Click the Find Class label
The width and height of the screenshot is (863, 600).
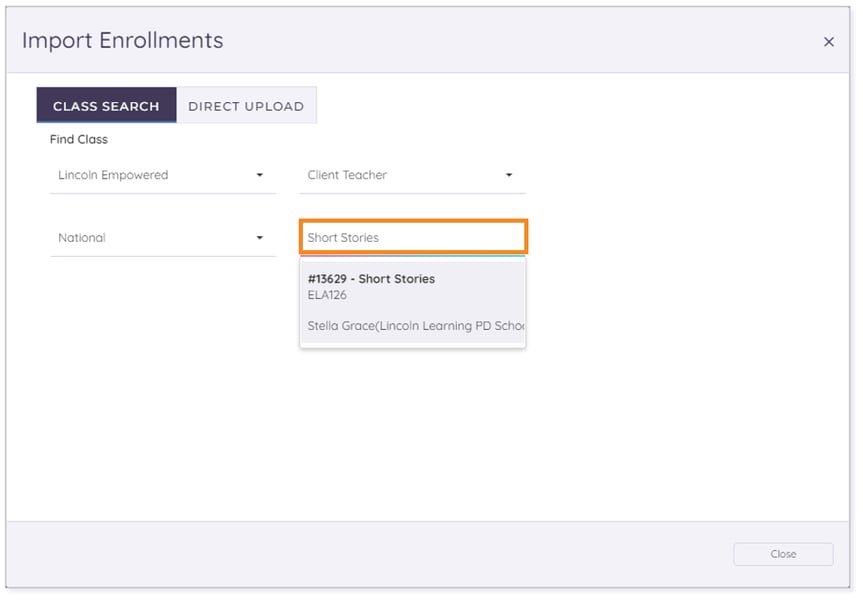(78, 139)
